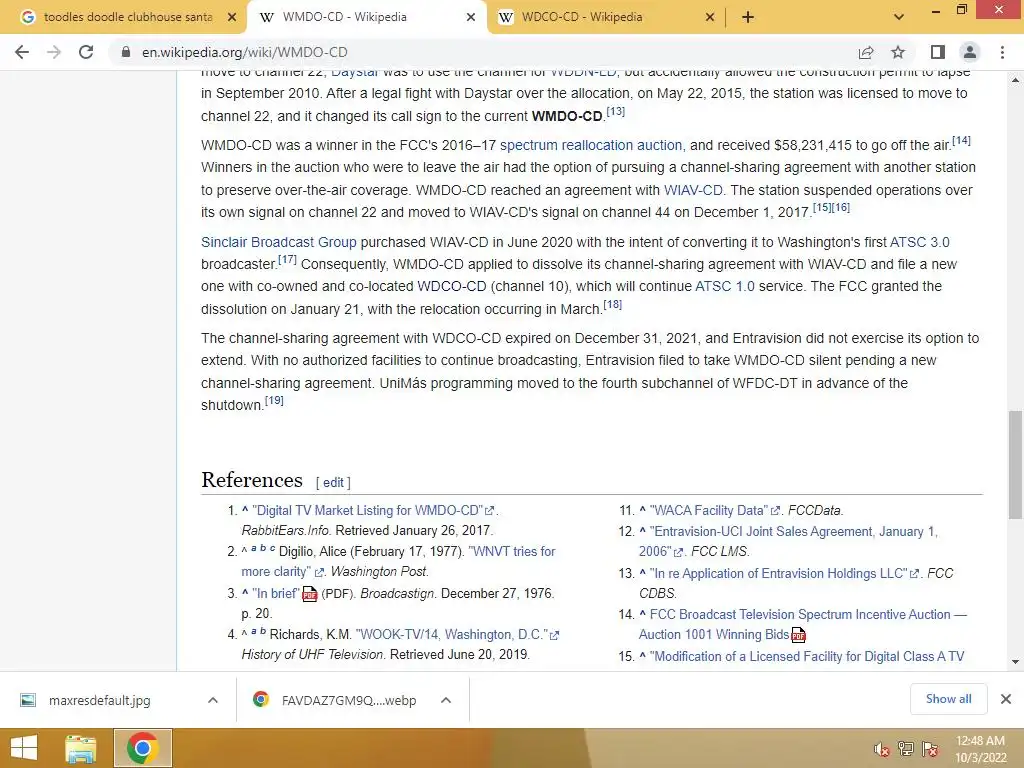The image size is (1024, 768).
Task: Click the muted volume tray icon
Action: (x=882, y=750)
